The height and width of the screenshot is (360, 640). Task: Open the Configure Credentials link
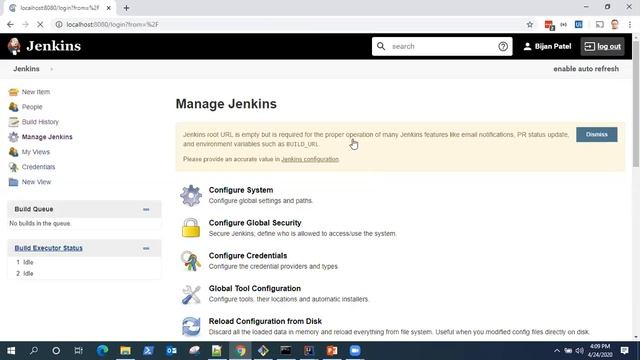248,256
